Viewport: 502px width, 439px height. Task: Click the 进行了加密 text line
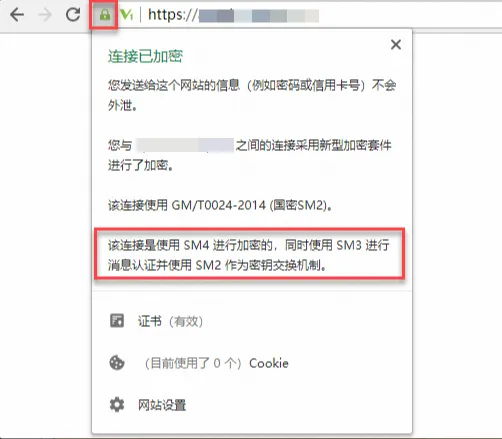pos(141,165)
